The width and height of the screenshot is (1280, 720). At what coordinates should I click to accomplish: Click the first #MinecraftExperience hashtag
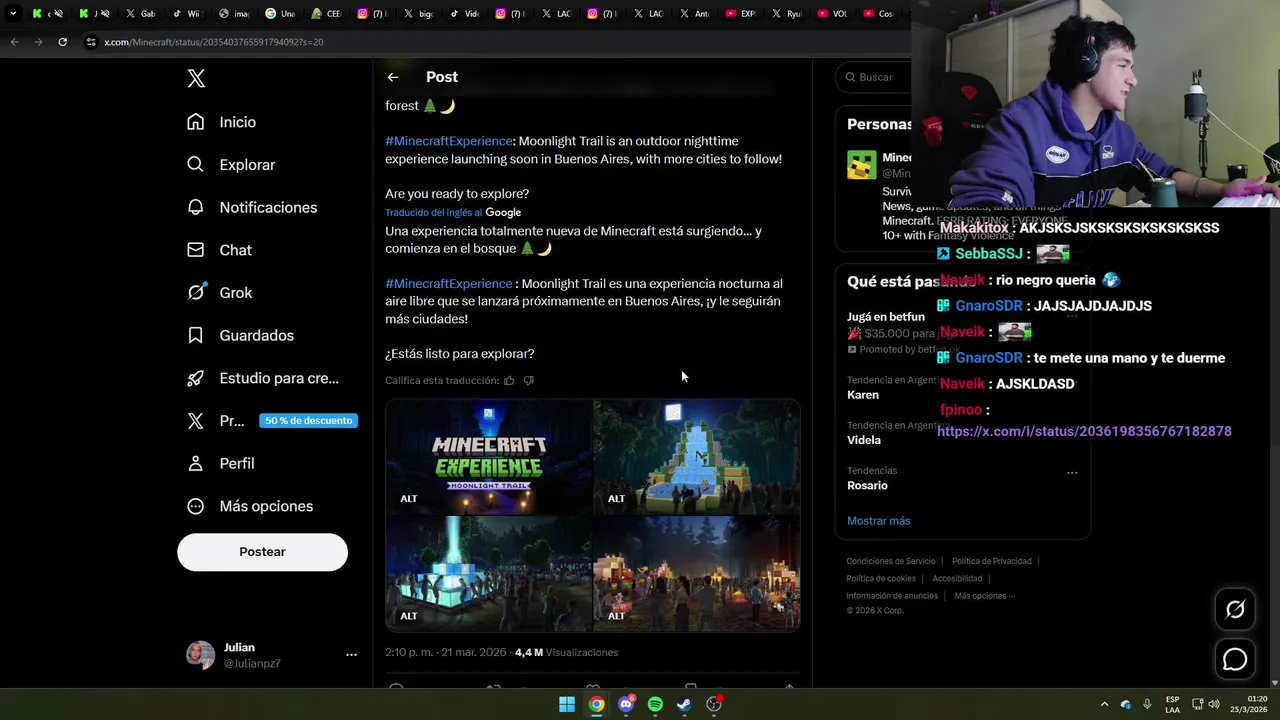(x=449, y=141)
